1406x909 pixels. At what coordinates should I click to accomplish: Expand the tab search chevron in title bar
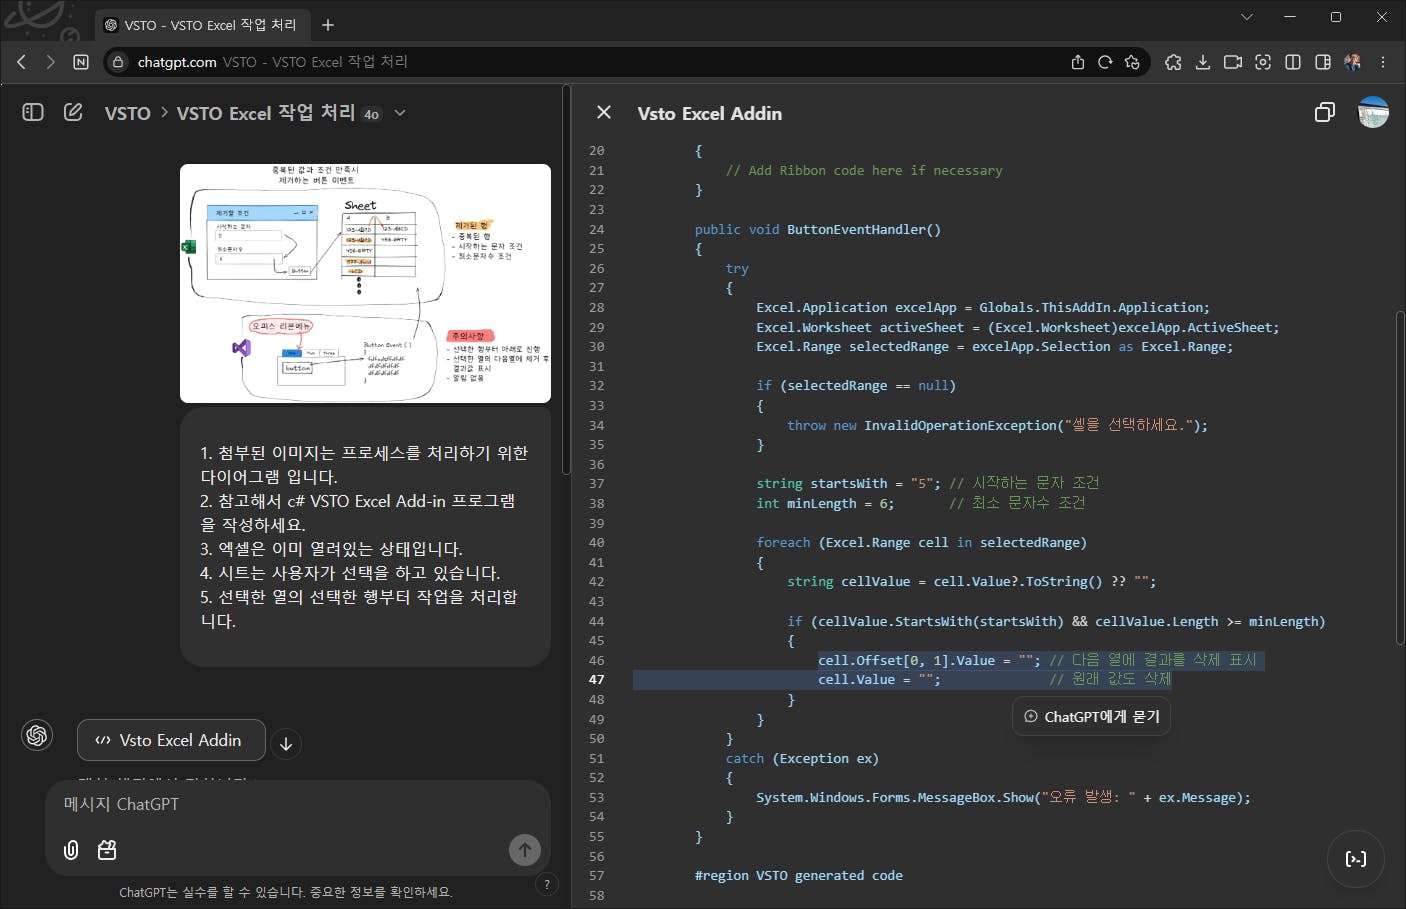point(1247,17)
